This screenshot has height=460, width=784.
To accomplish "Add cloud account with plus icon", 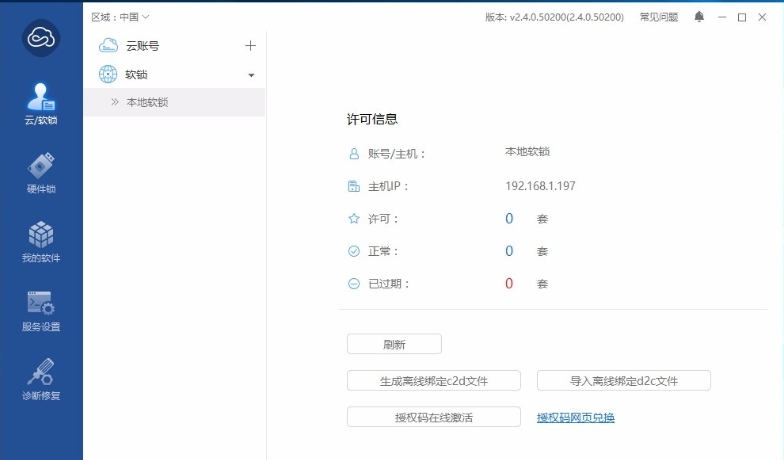I will point(250,46).
